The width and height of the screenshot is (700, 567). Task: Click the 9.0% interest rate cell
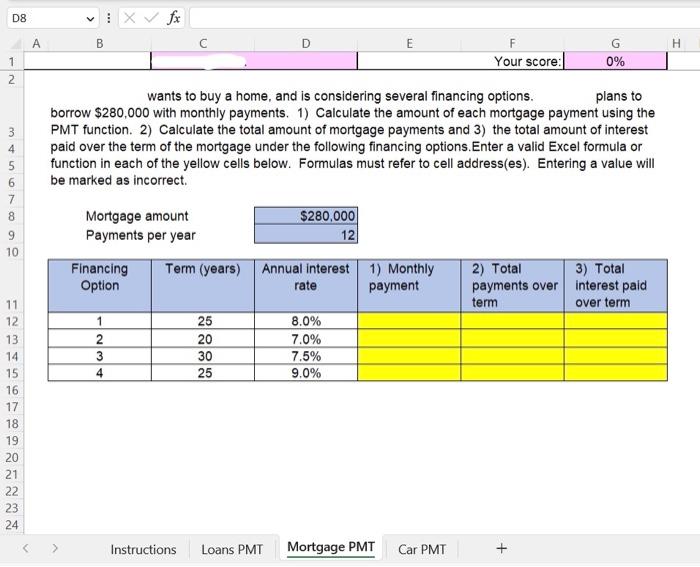(306, 373)
